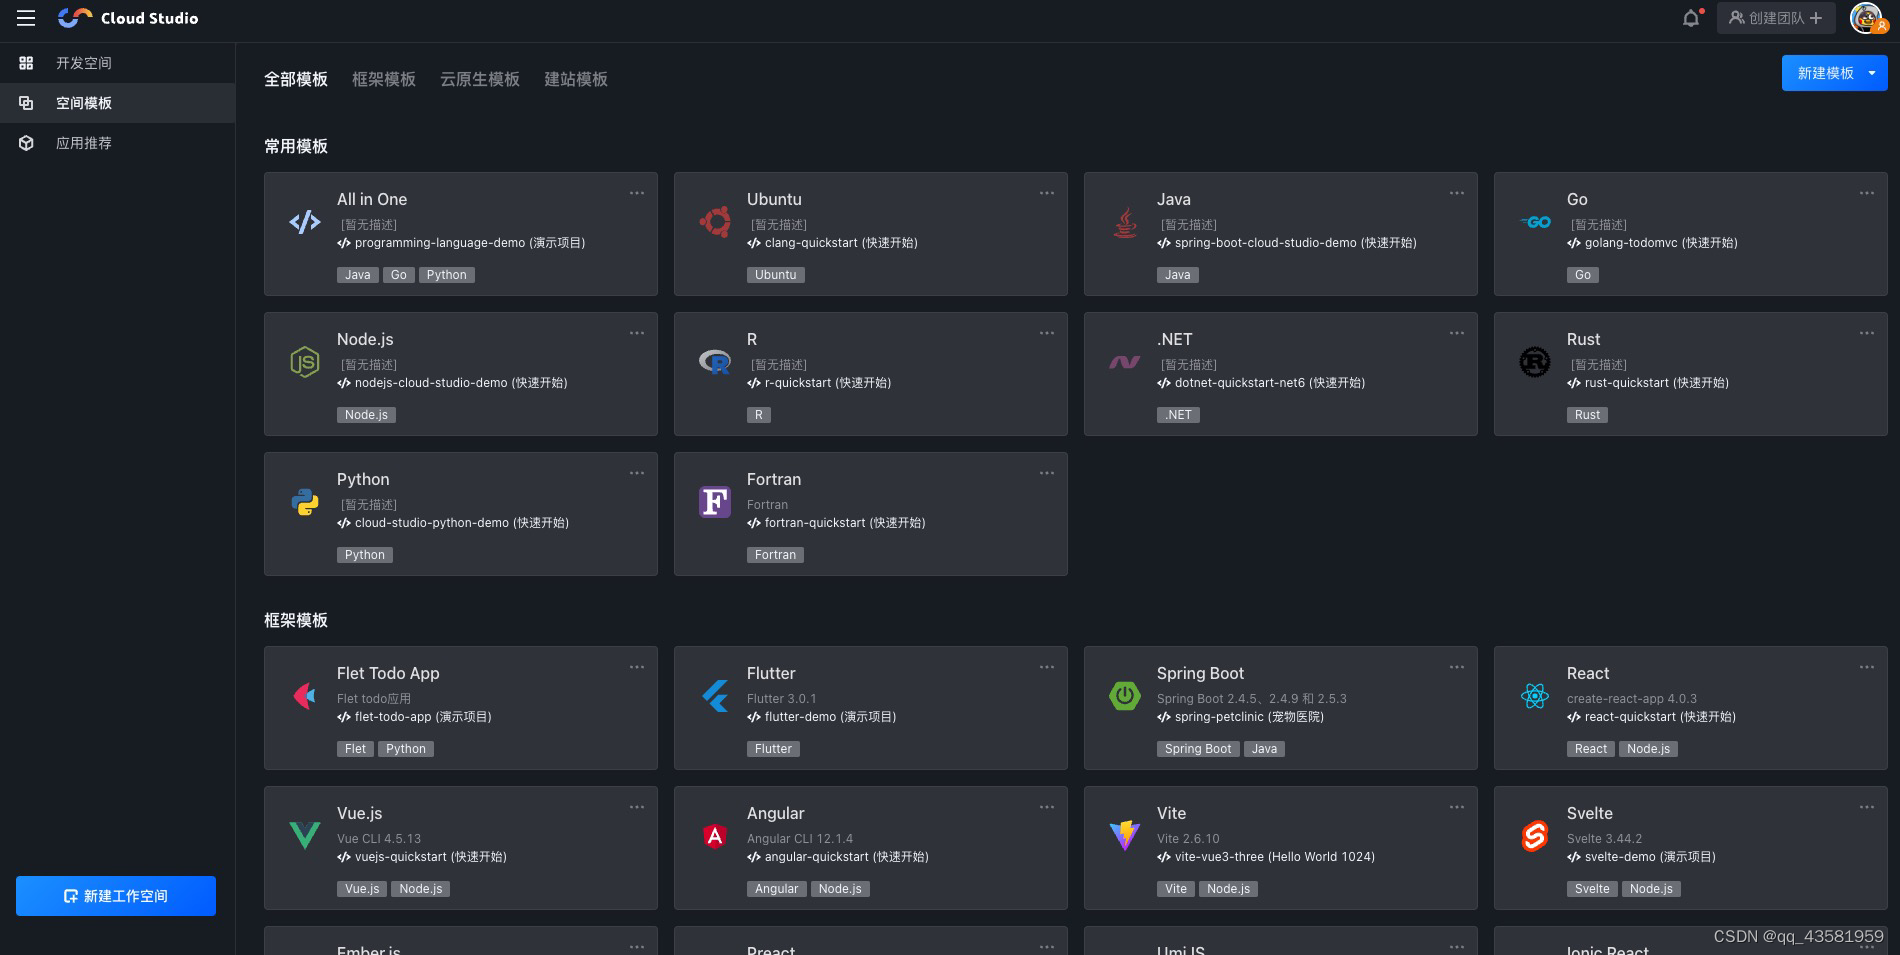Click the Spring Boot logo
The image size is (1900, 955).
point(1125,696)
